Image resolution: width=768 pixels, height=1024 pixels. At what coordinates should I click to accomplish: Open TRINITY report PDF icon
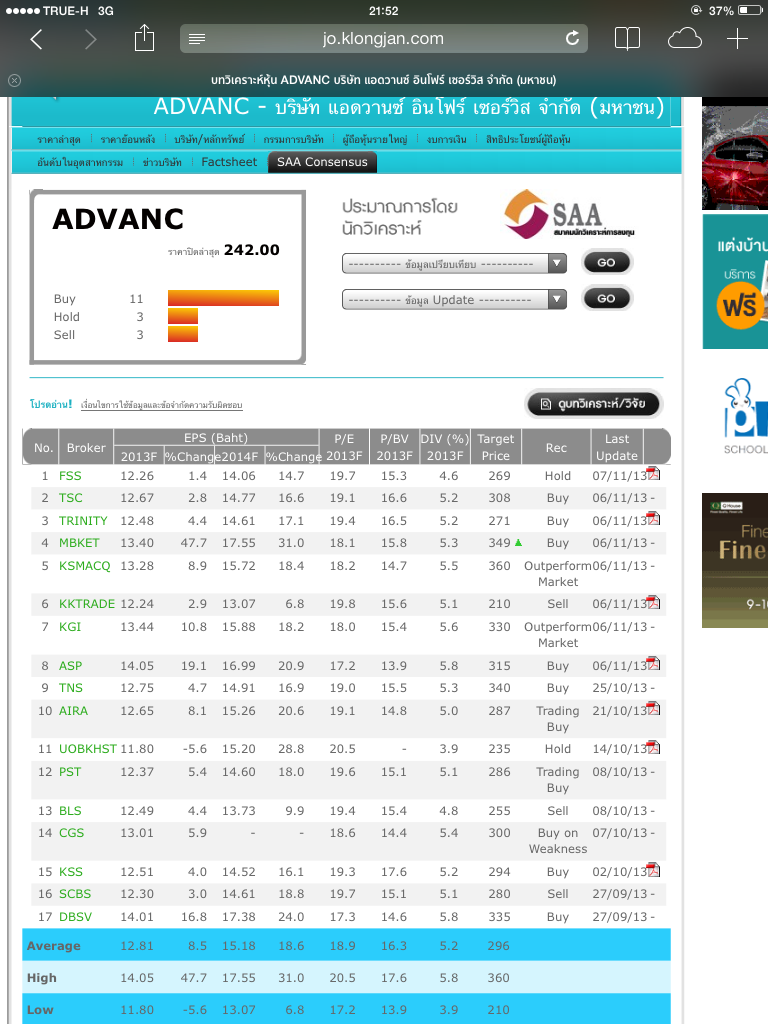(653, 519)
